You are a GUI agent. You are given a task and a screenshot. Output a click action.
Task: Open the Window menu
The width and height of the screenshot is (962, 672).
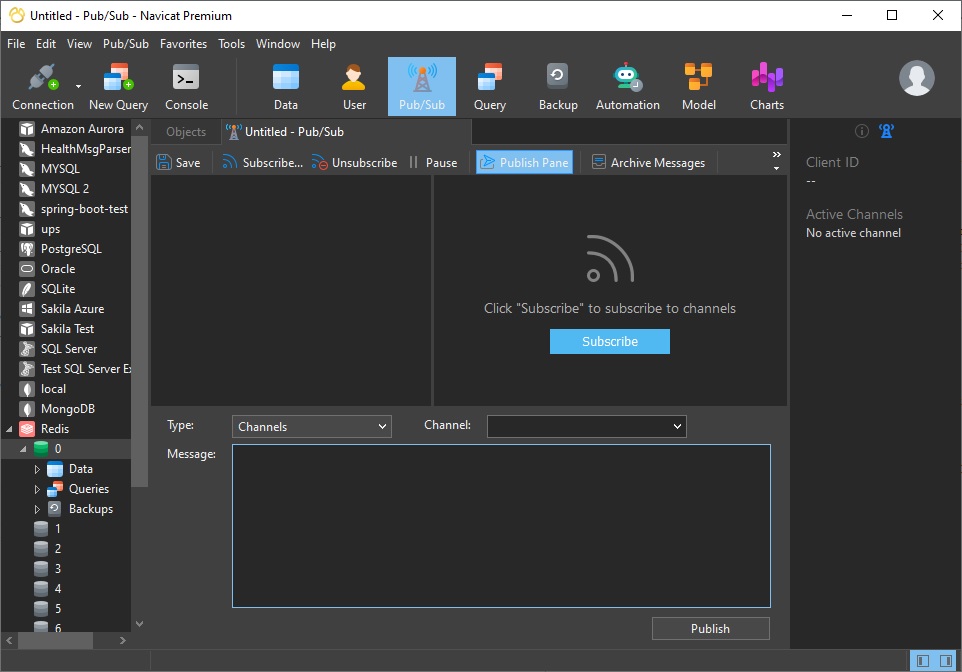coord(278,44)
